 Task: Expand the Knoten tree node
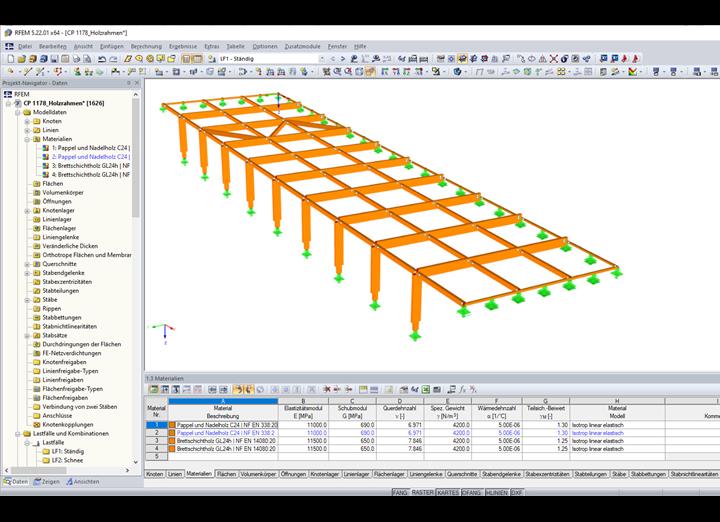pos(27,121)
